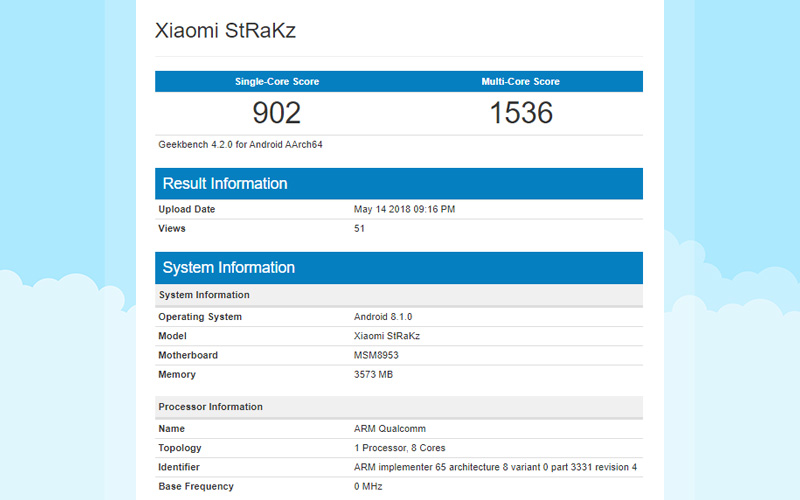The image size is (800, 500).
Task: Click the 'Model' row label
Action: tap(172, 336)
